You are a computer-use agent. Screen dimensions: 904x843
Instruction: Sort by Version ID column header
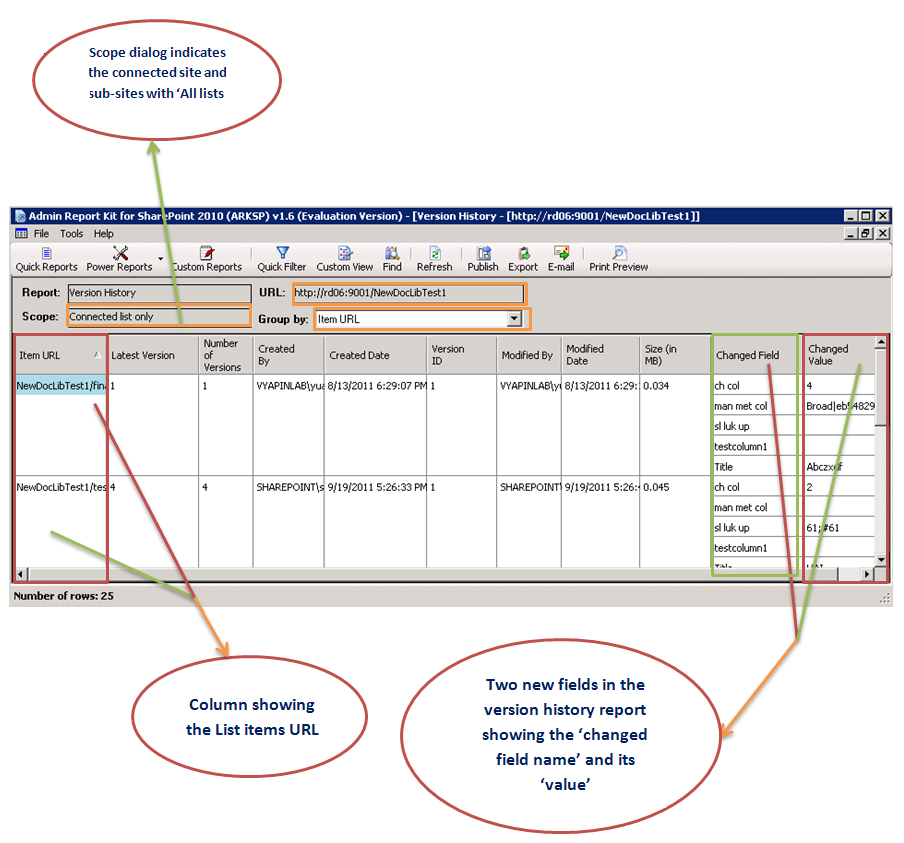click(x=462, y=355)
